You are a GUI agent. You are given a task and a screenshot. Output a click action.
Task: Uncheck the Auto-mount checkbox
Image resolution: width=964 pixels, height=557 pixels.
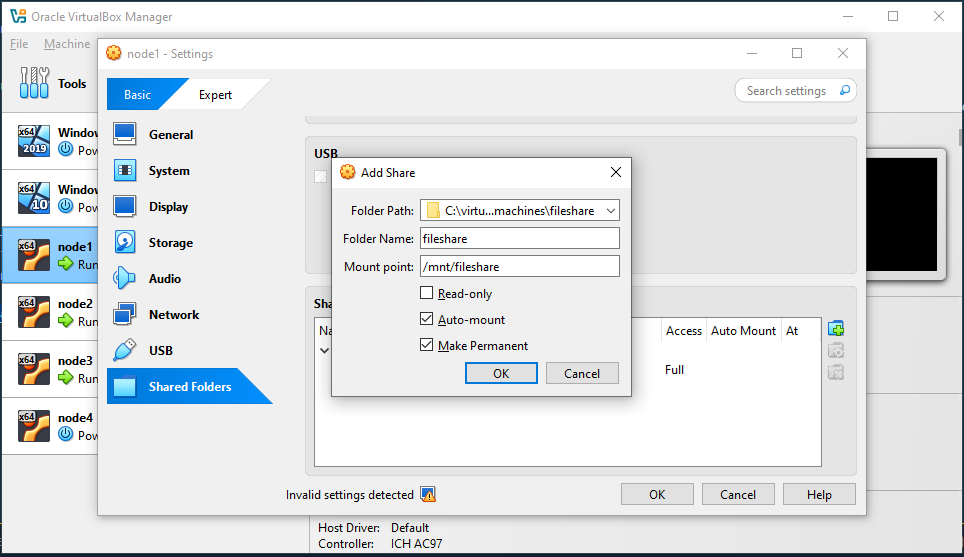pyautogui.click(x=426, y=319)
